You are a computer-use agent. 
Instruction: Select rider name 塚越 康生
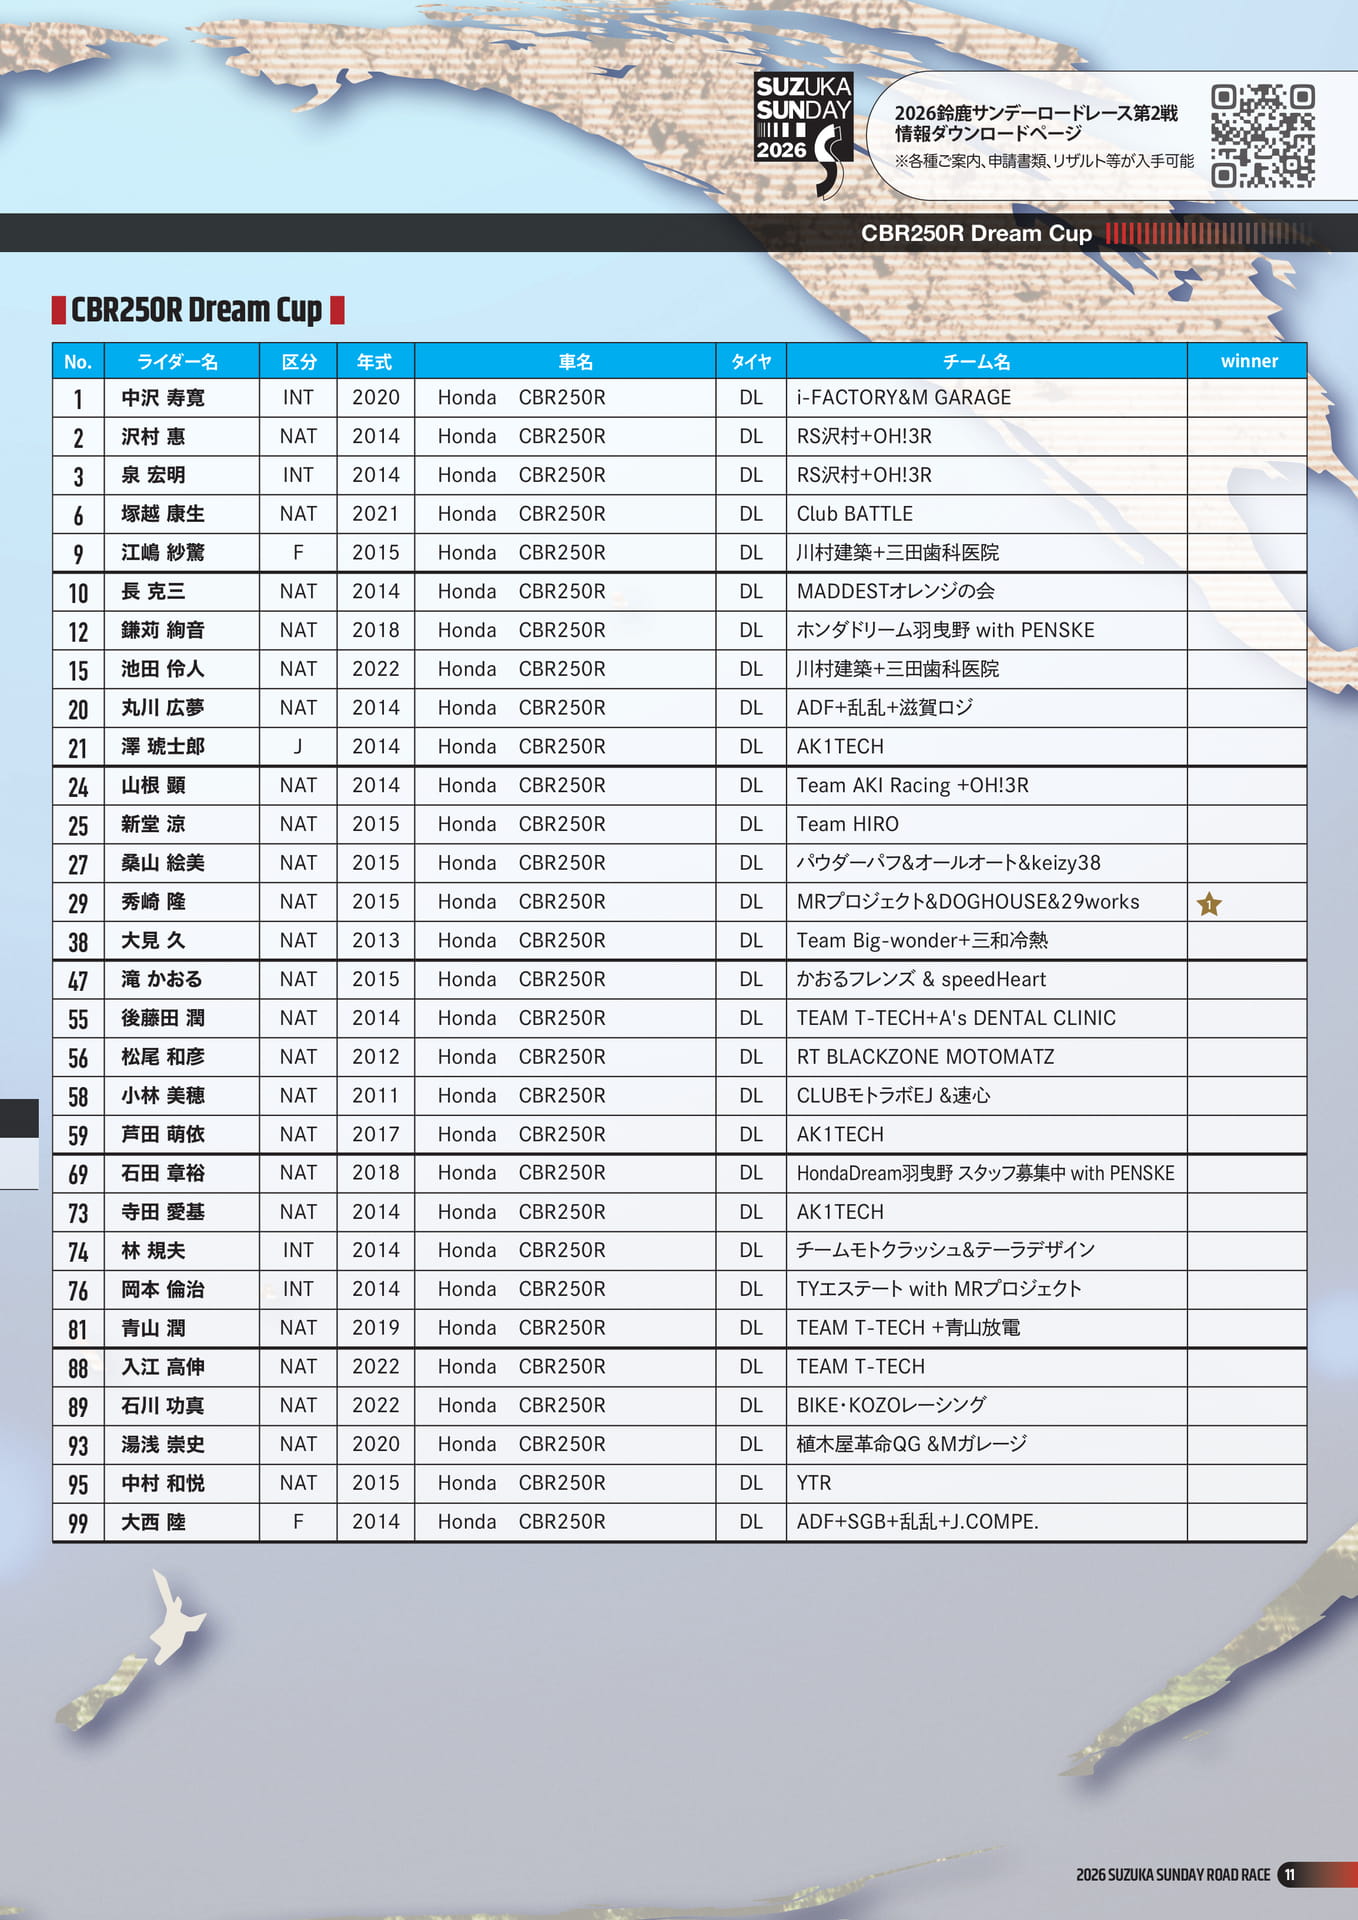163,514
